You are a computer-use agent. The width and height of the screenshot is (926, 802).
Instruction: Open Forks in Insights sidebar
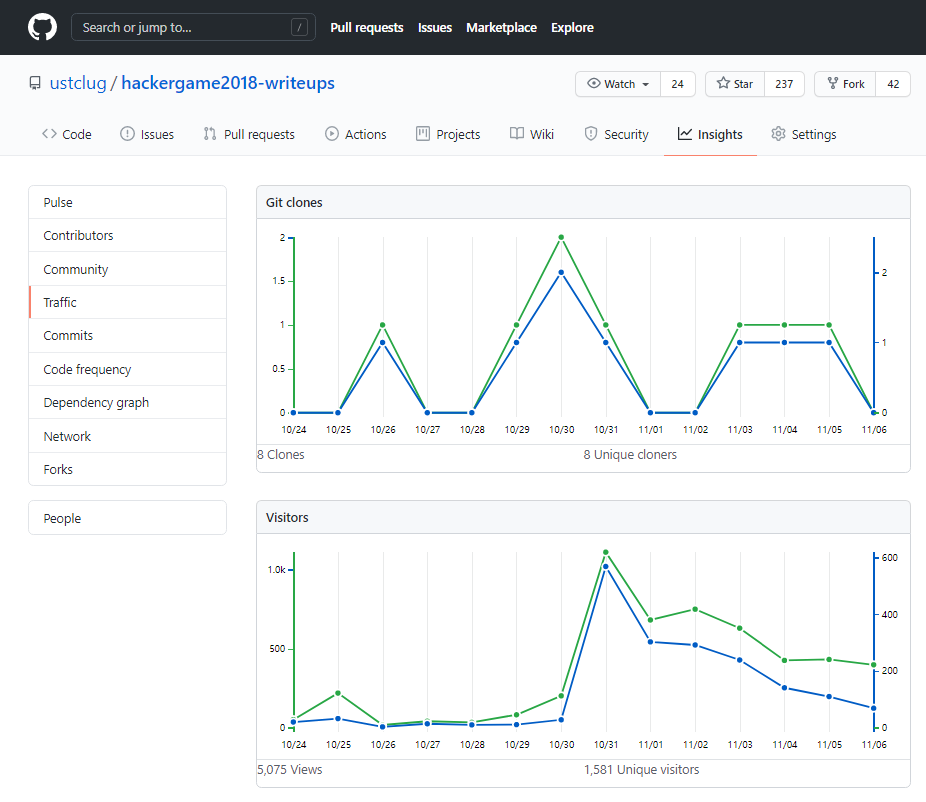pyautogui.click(x=128, y=470)
